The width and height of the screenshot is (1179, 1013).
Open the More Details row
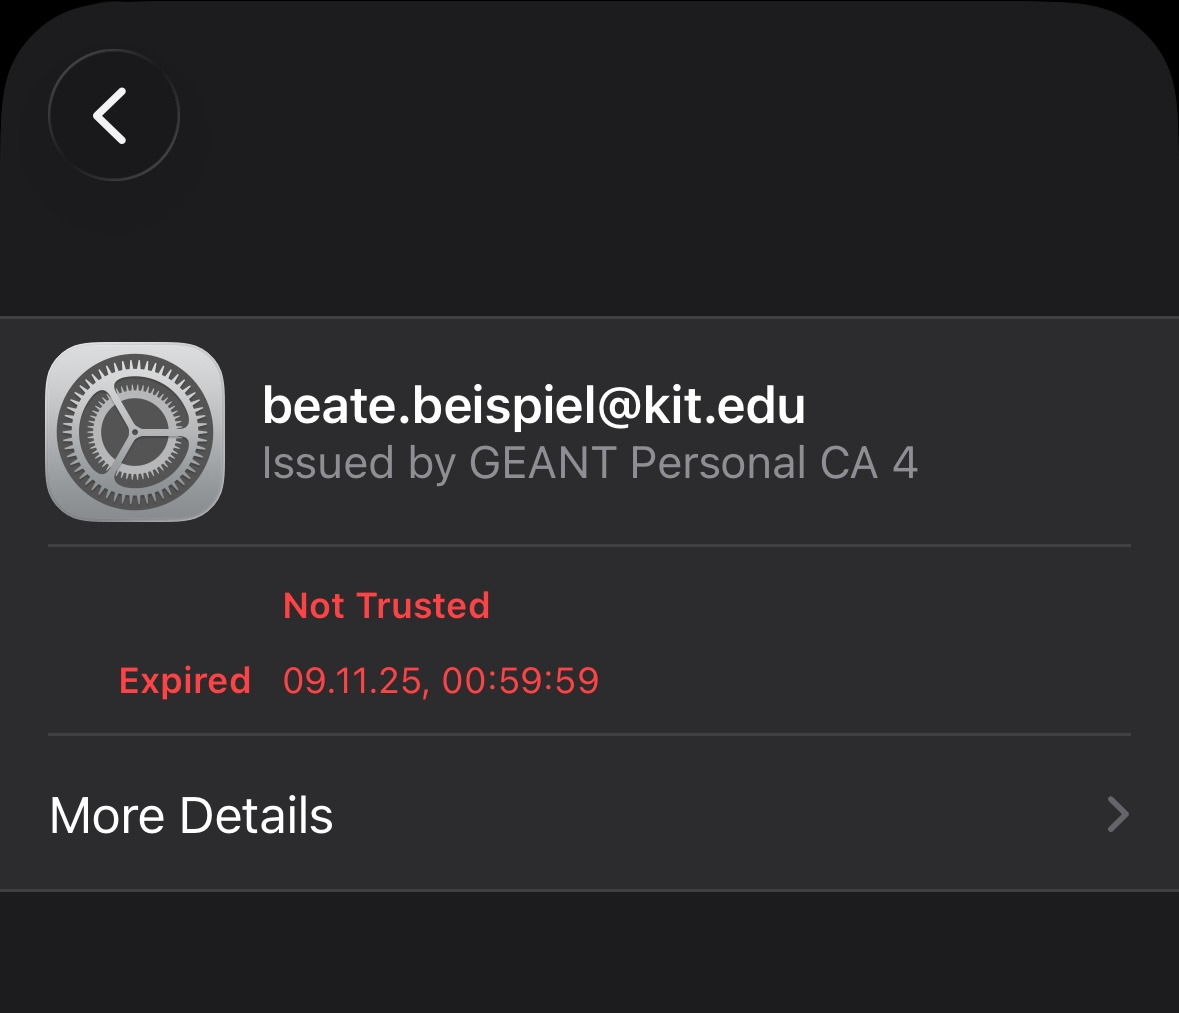click(x=589, y=815)
